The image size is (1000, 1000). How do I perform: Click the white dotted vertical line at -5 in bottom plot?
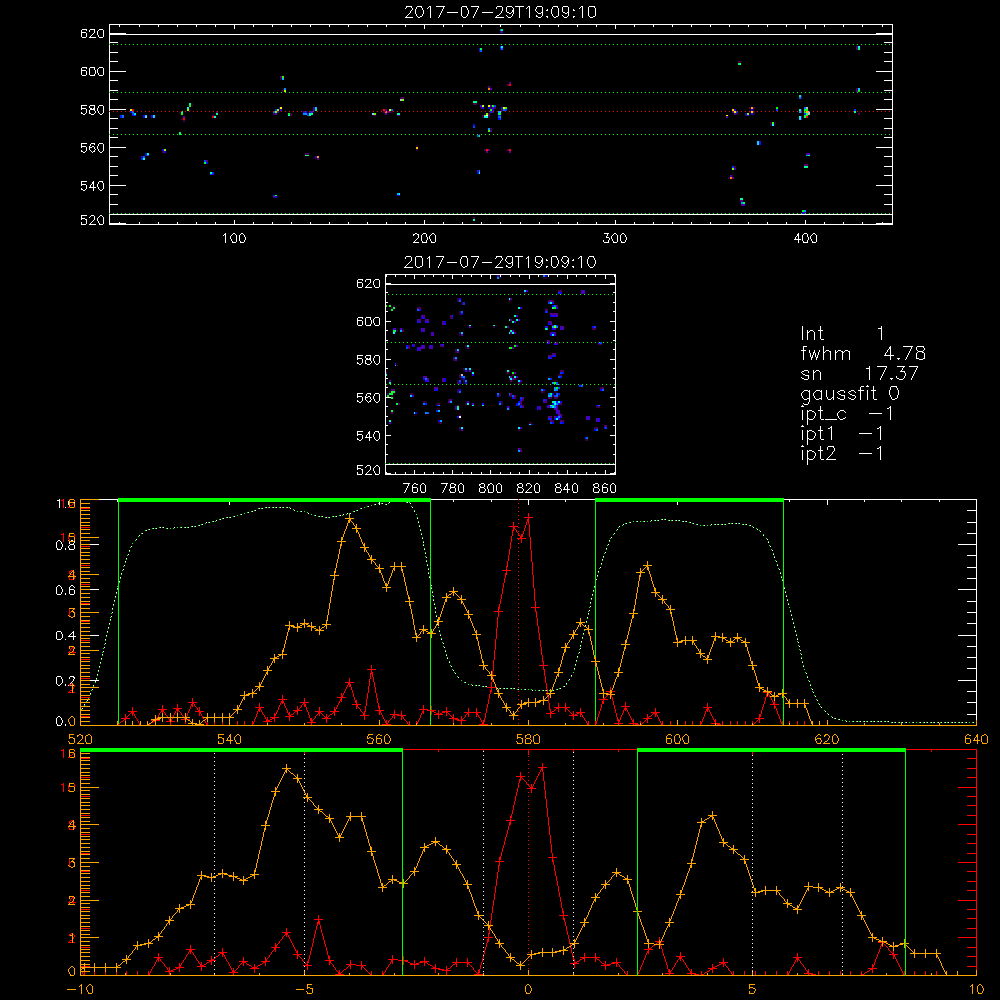304,863
